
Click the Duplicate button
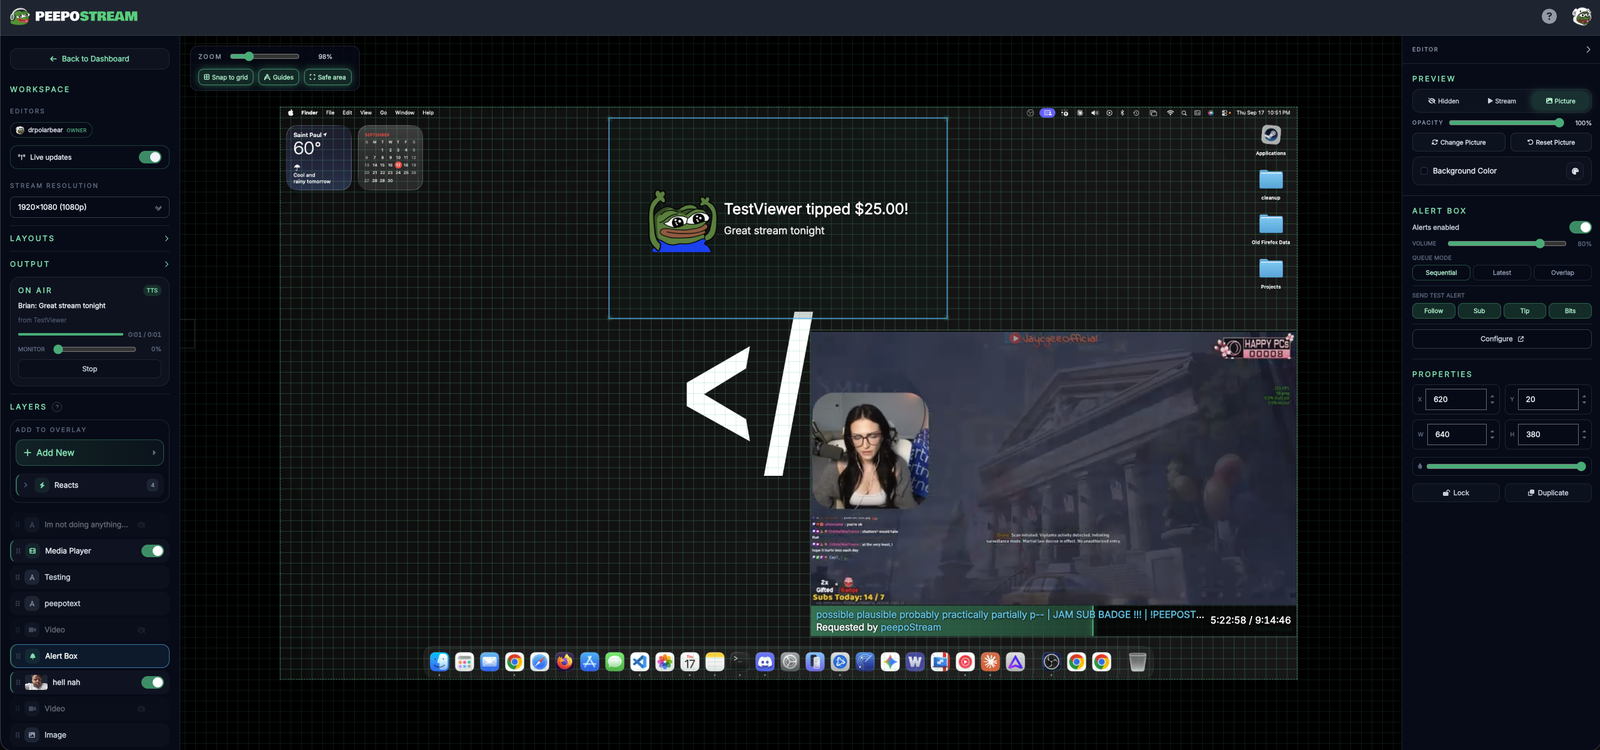click(x=1548, y=493)
